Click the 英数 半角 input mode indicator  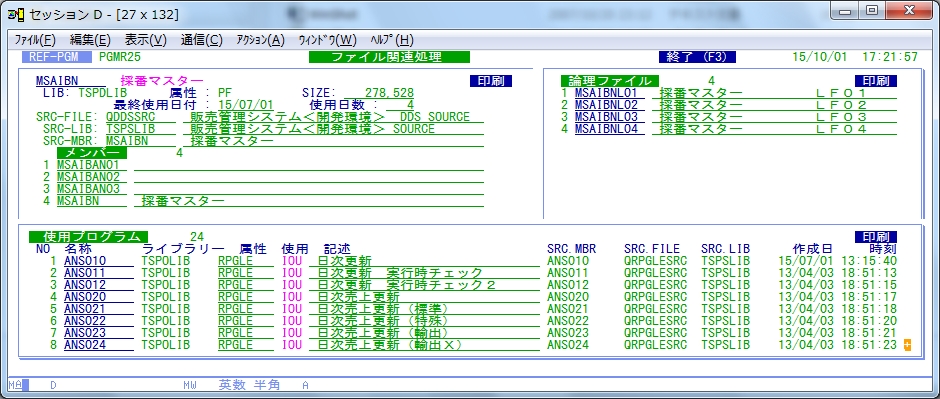249,385
